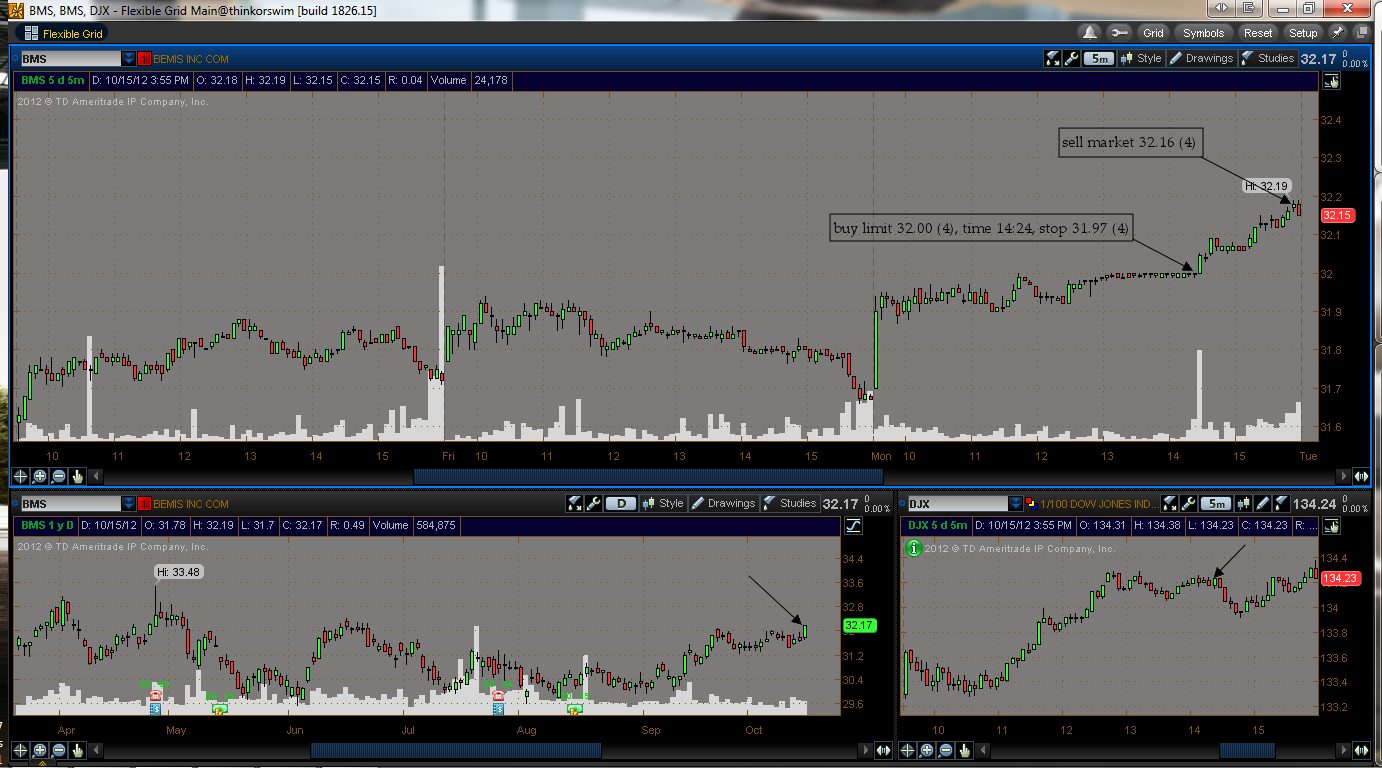Image resolution: width=1382 pixels, height=768 pixels.
Task: Click red link color box beside top BMS symbol
Action: [x=145, y=59]
